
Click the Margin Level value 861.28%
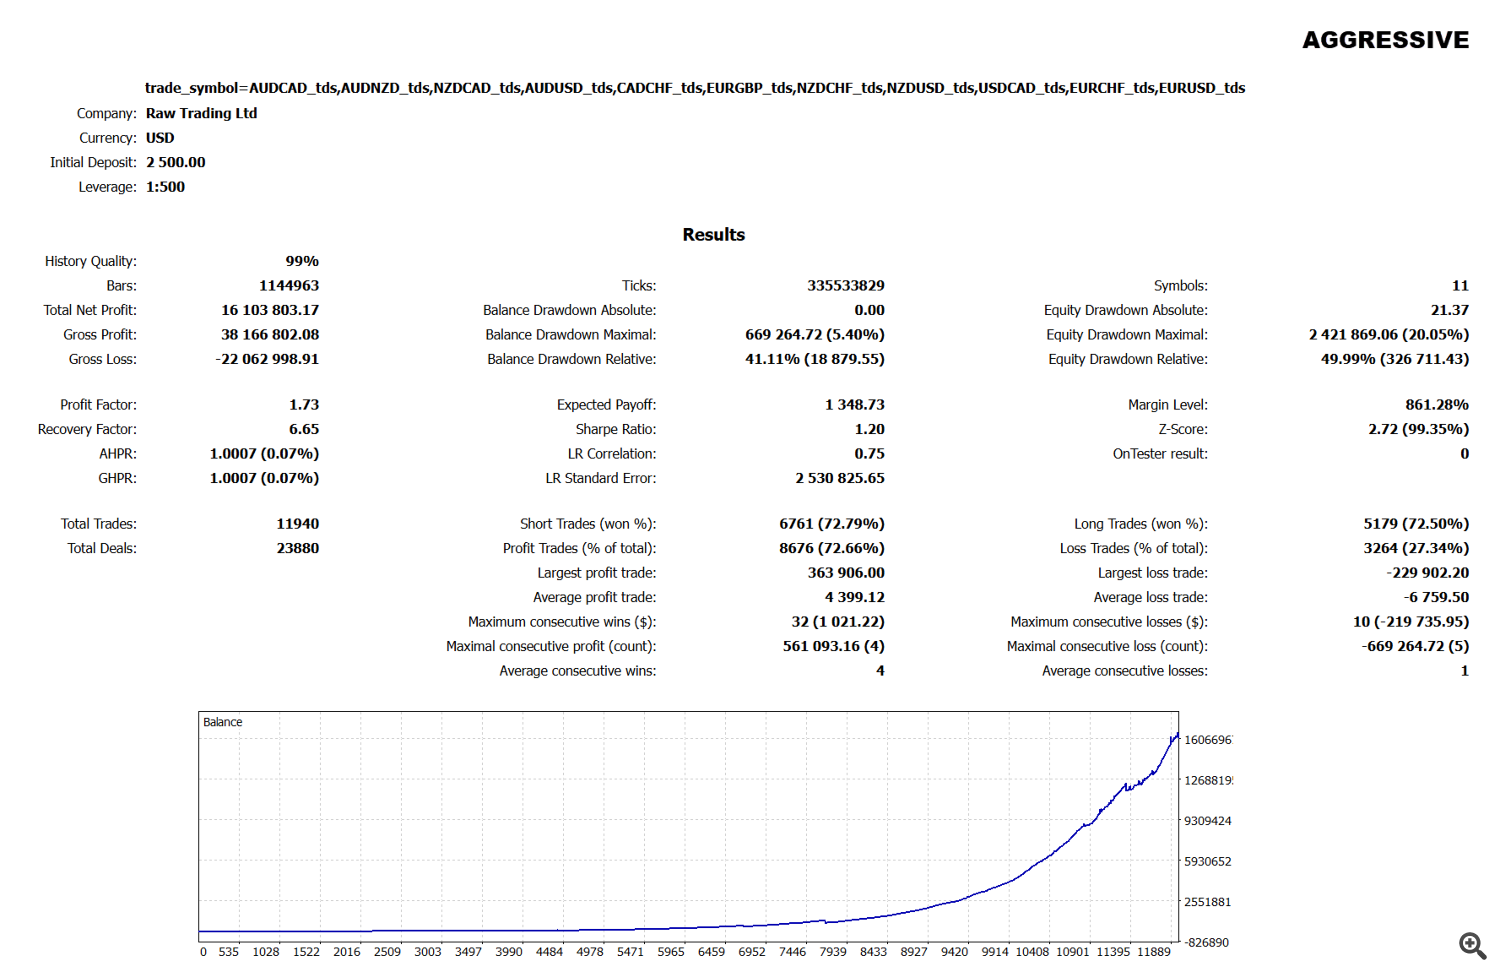tap(1436, 405)
